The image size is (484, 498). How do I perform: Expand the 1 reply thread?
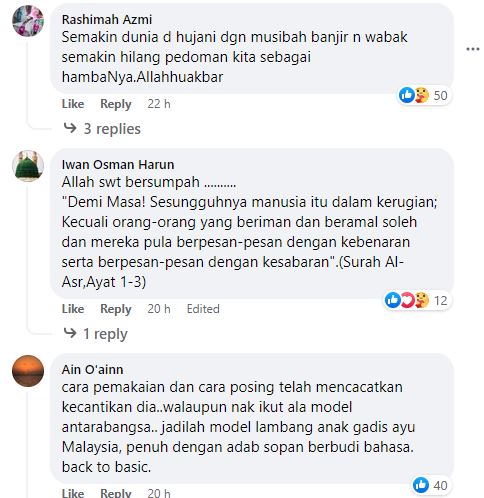tap(105, 334)
